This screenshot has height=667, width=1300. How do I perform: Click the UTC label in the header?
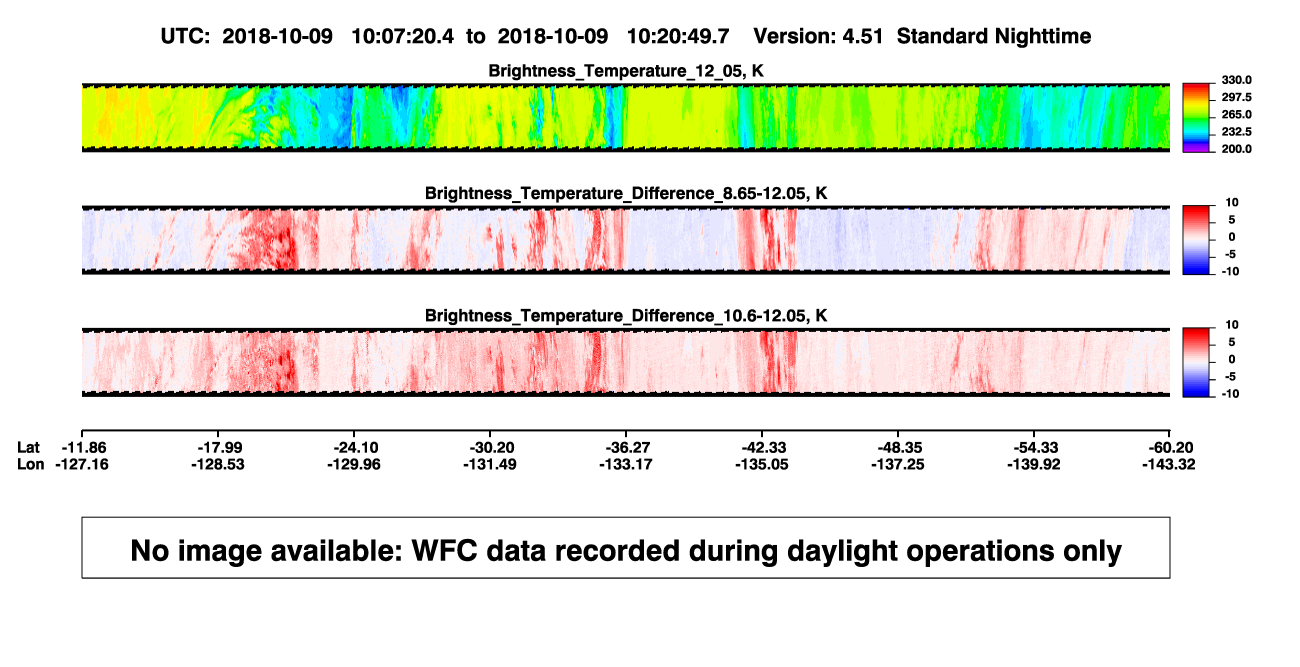pos(183,36)
